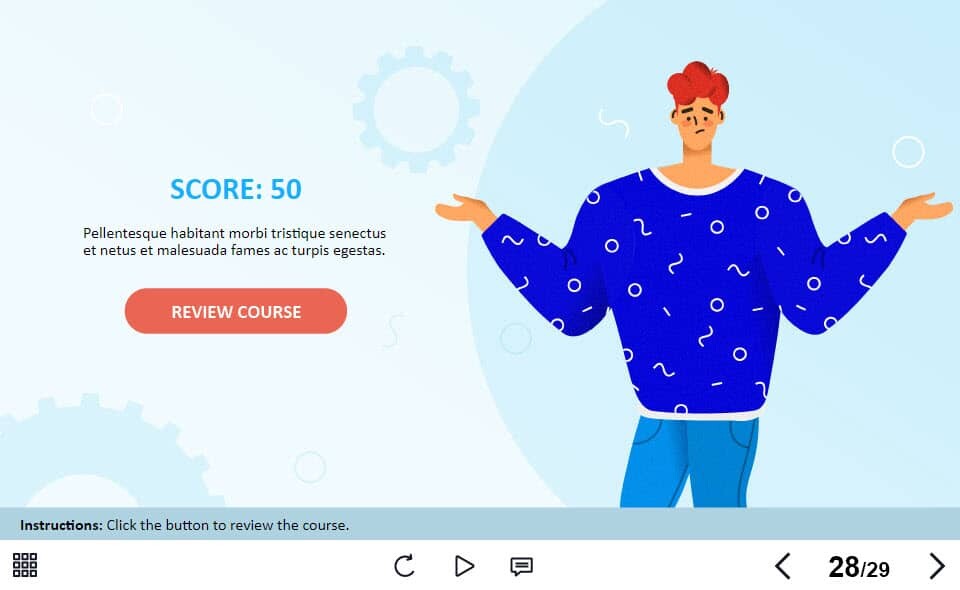Click the character's red hair
960x590 pixels.
(698, 83)
